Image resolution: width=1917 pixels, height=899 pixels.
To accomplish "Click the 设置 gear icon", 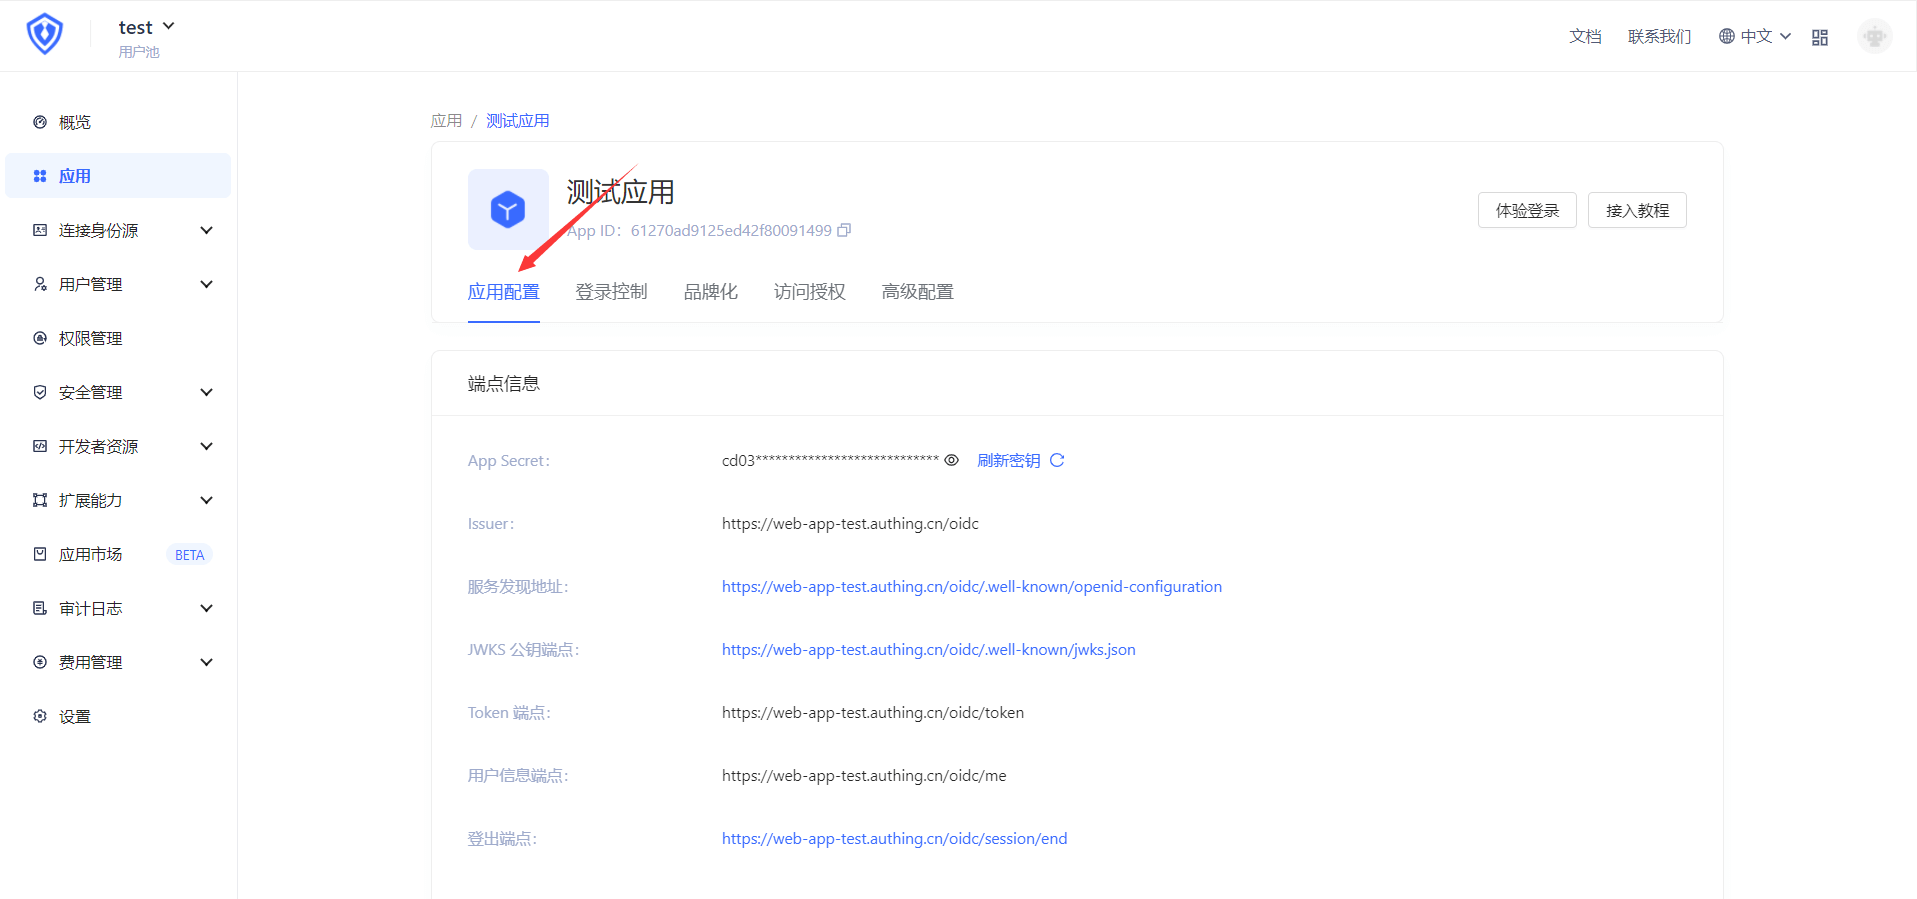I will tap(40, 716).
